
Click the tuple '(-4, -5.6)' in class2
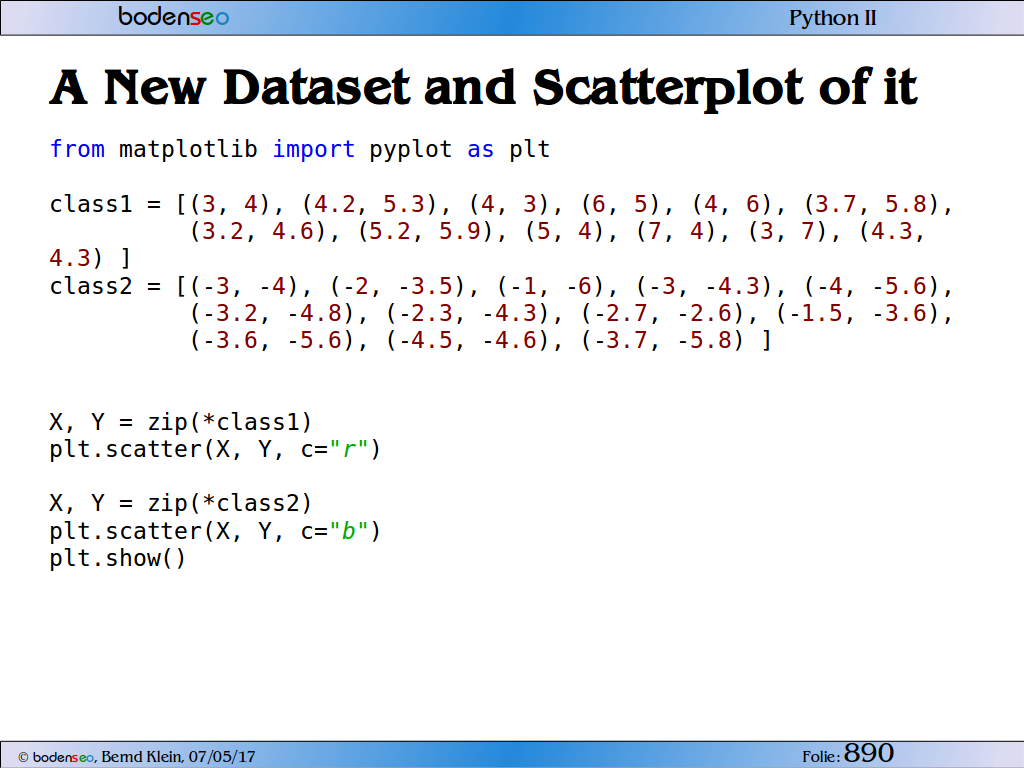tap(871, 286)
